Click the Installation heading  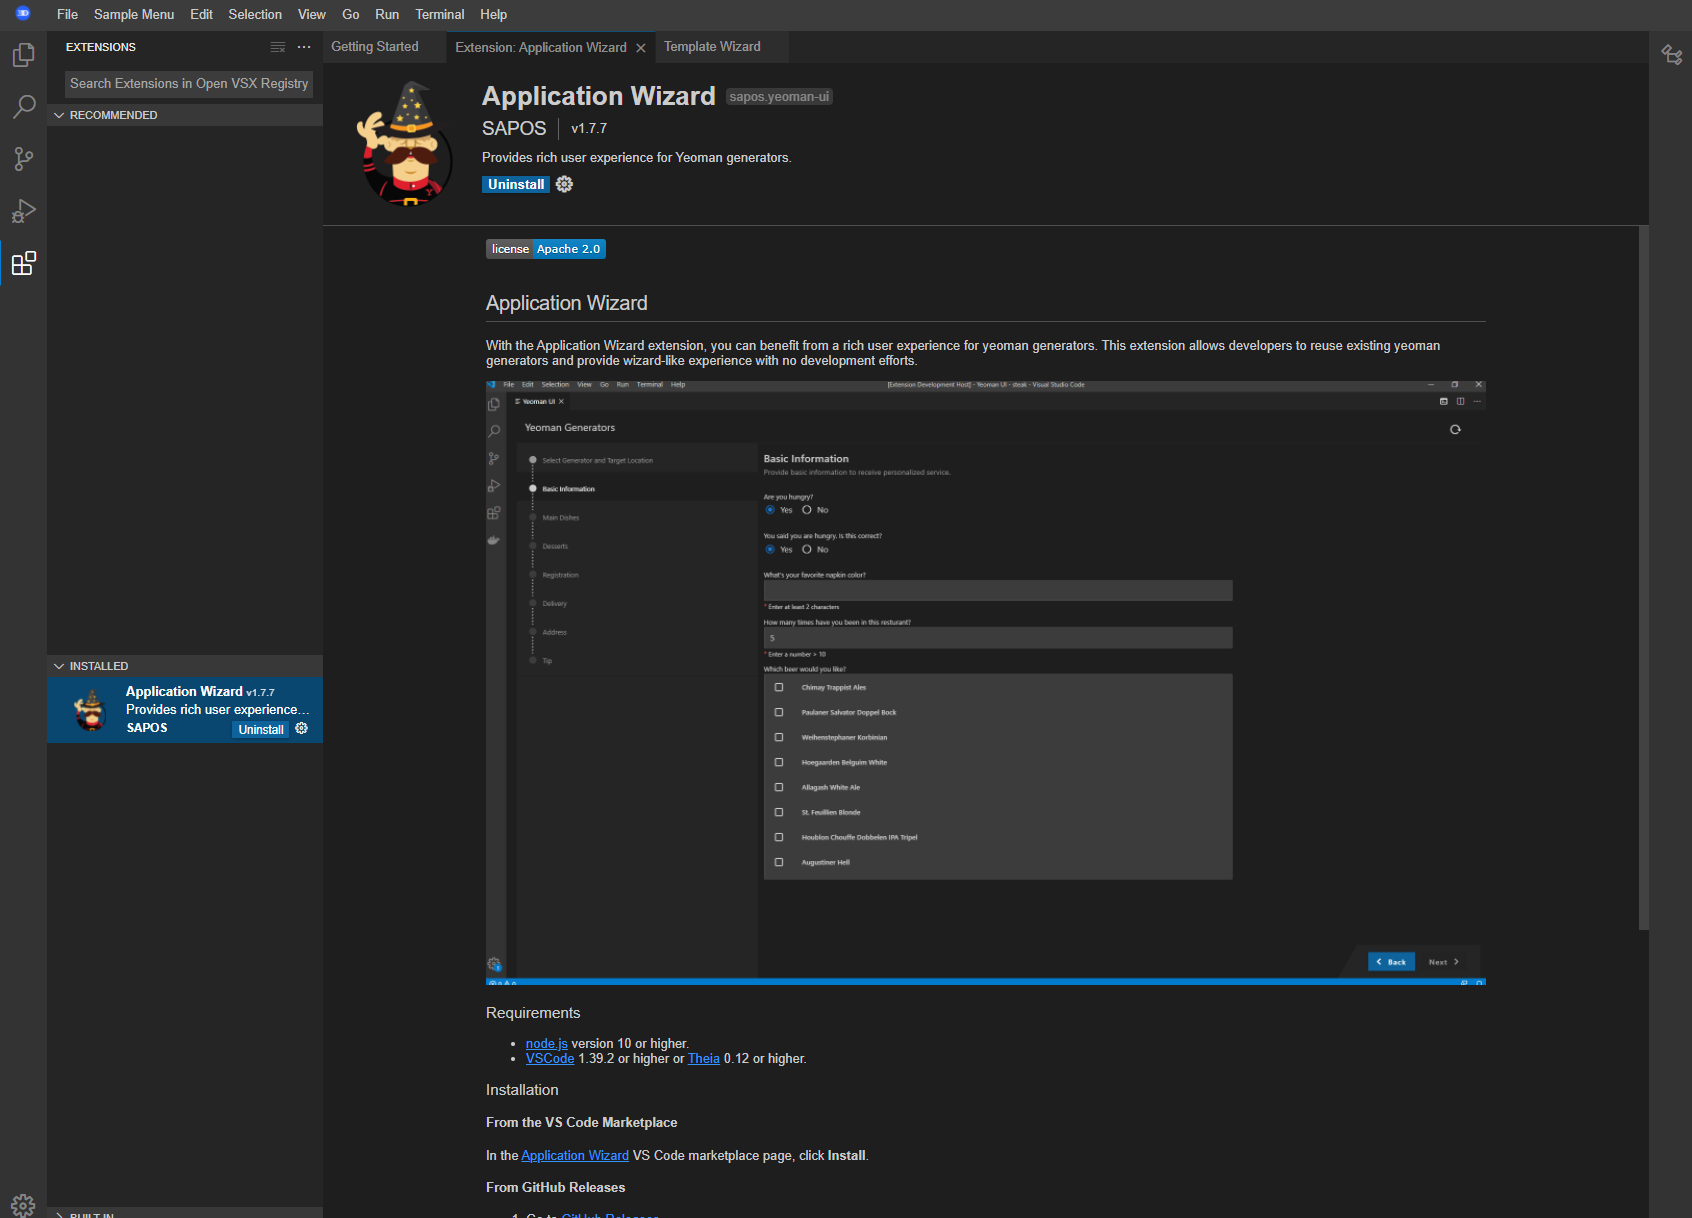(x=522, y=1090)
